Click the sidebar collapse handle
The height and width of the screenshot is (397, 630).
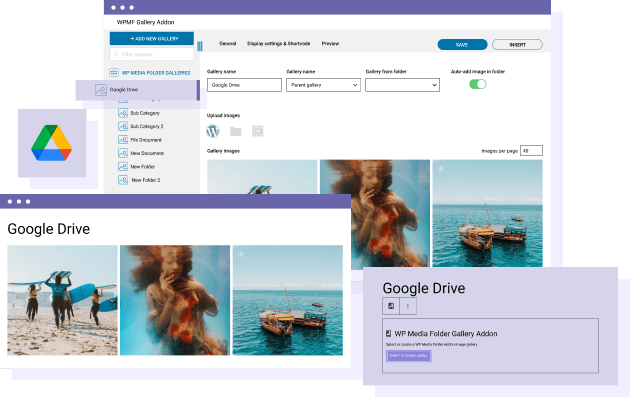pyautogui.click(x=200, y=46)
